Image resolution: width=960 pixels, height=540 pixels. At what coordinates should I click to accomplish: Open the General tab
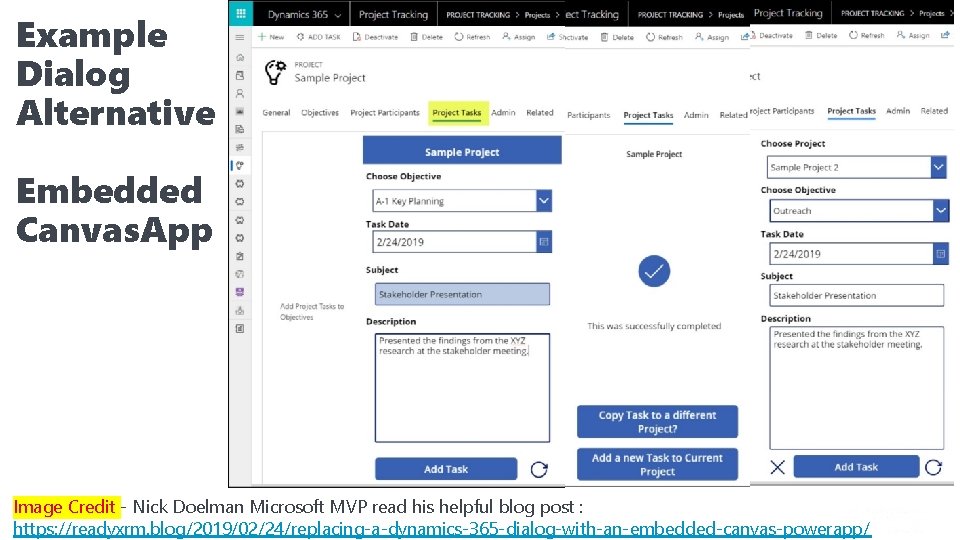pos(276,113)
